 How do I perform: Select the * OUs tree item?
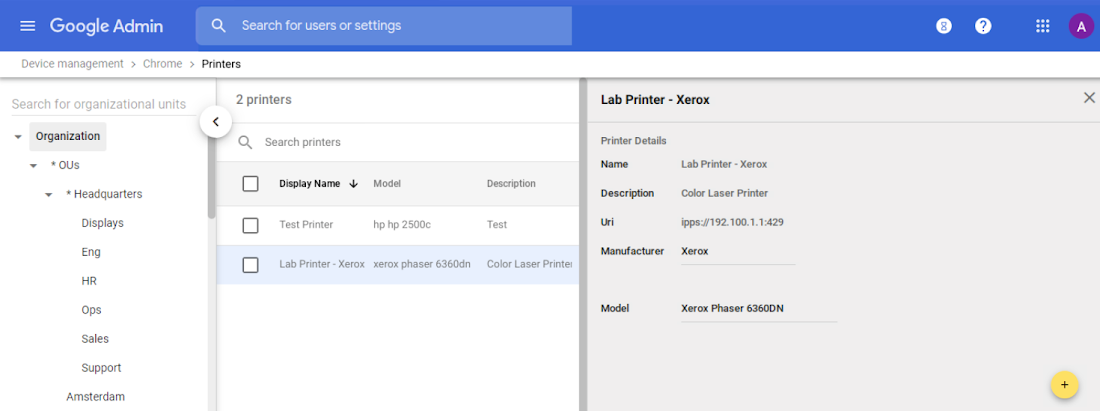click(x=65, y=166)
